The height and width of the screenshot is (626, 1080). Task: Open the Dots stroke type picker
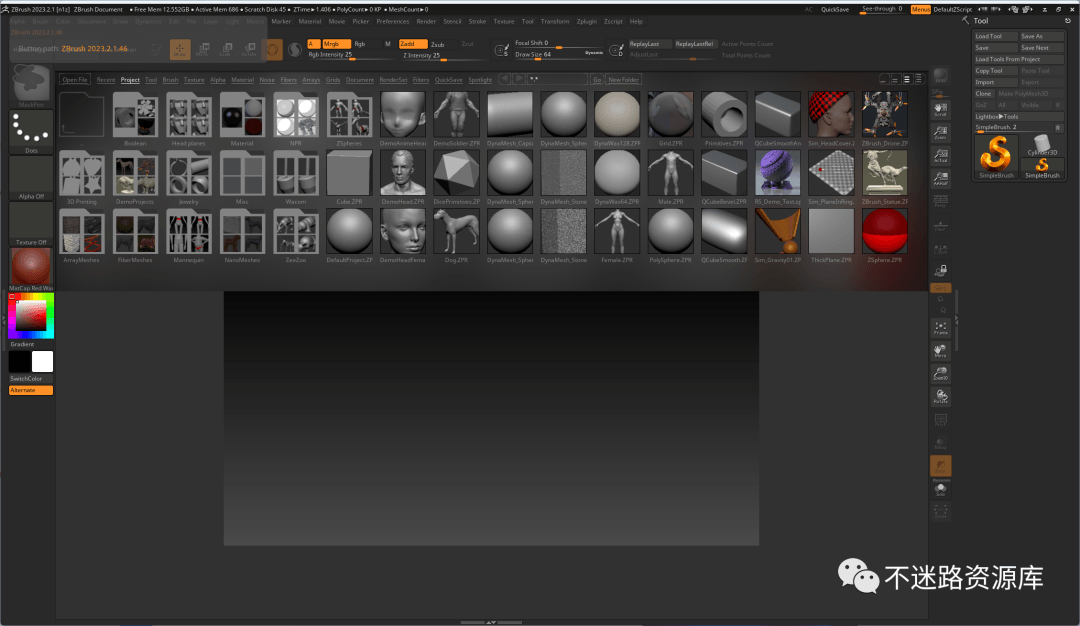31,132
